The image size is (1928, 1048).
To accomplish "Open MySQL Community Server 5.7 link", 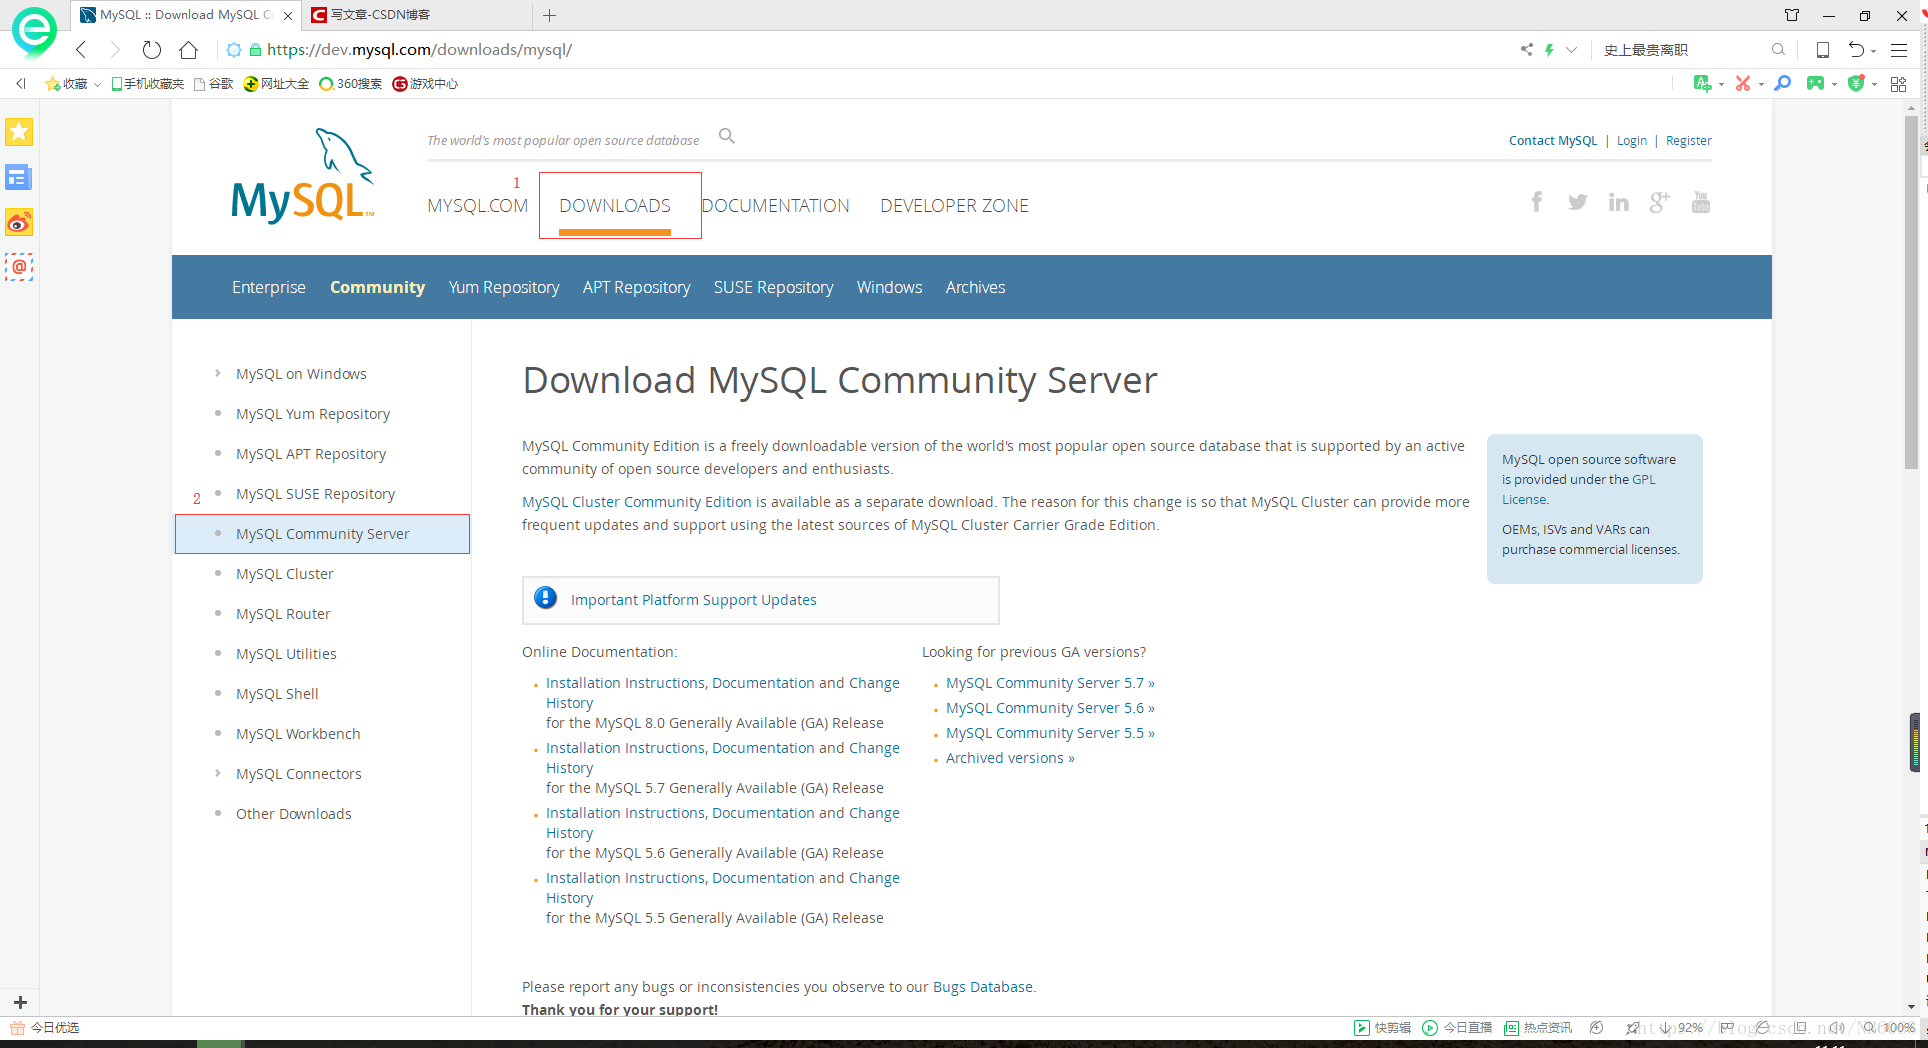I will click(x=1050, y=683).
